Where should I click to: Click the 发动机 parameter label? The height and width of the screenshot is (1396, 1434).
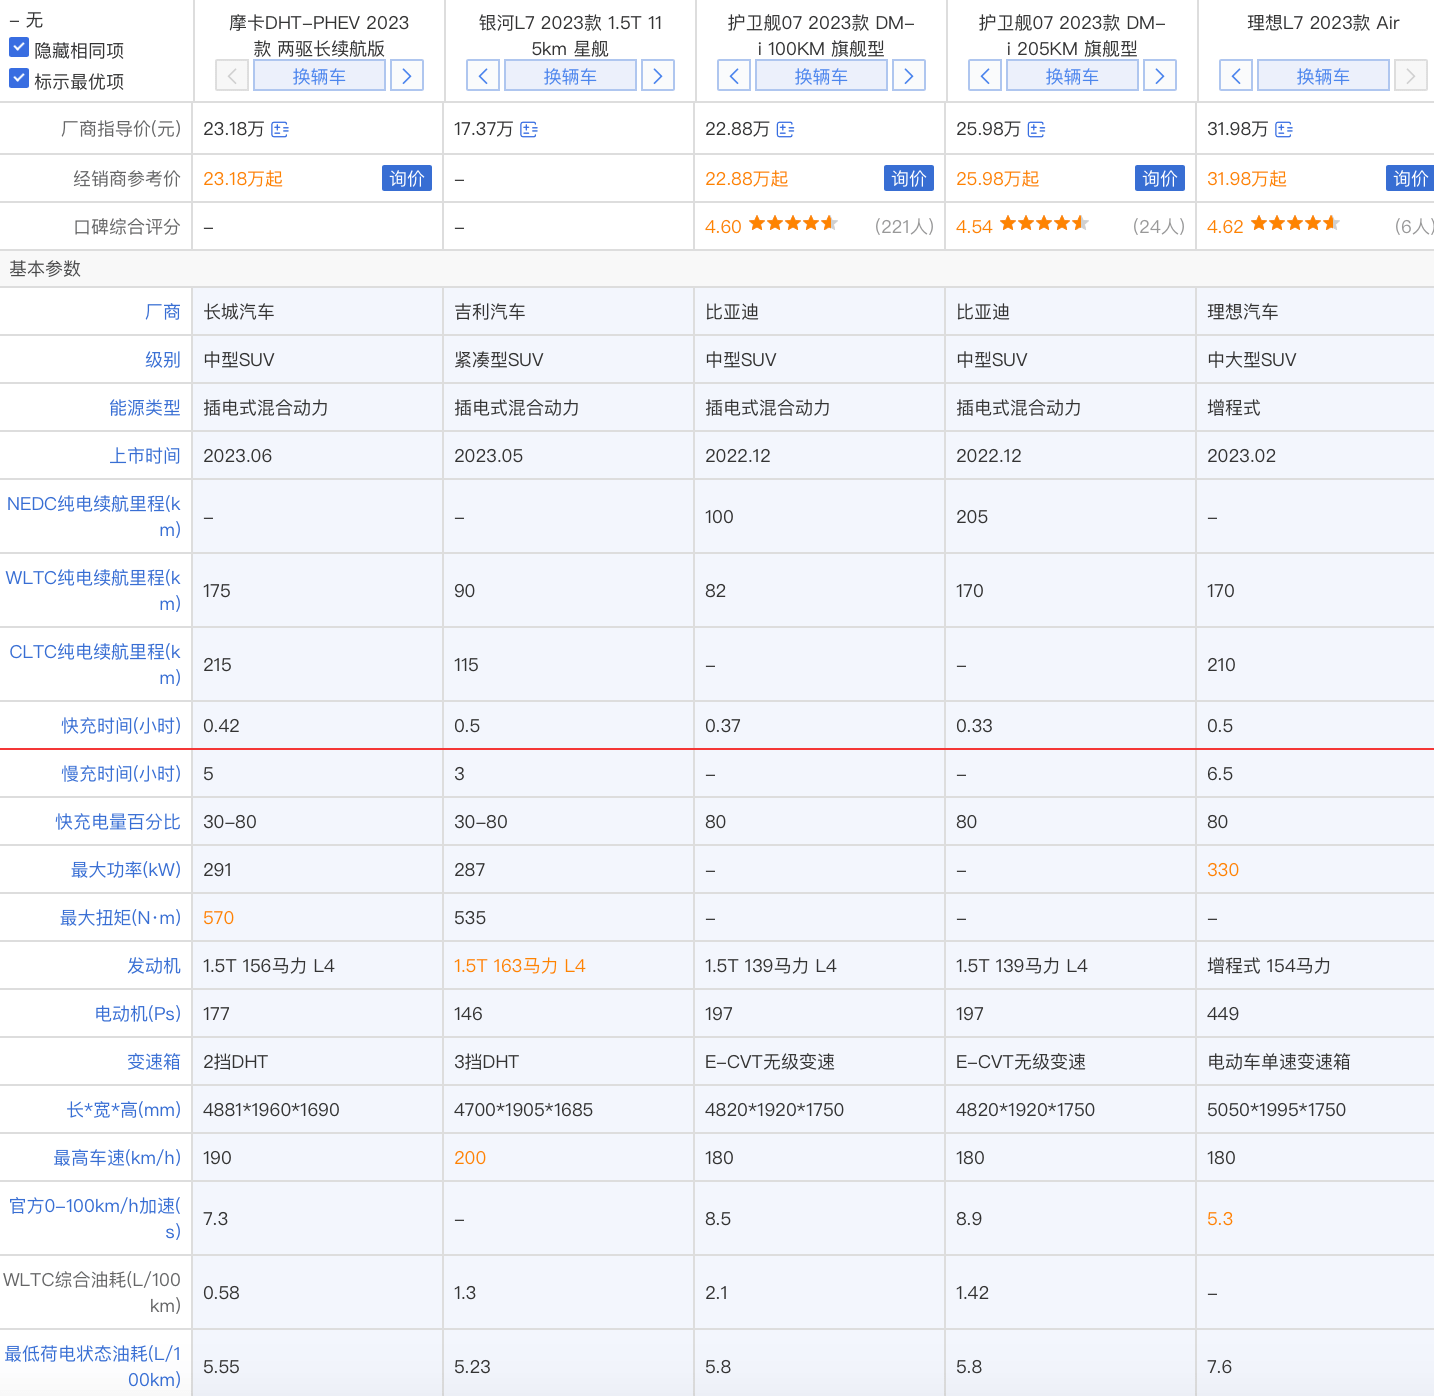154,966
